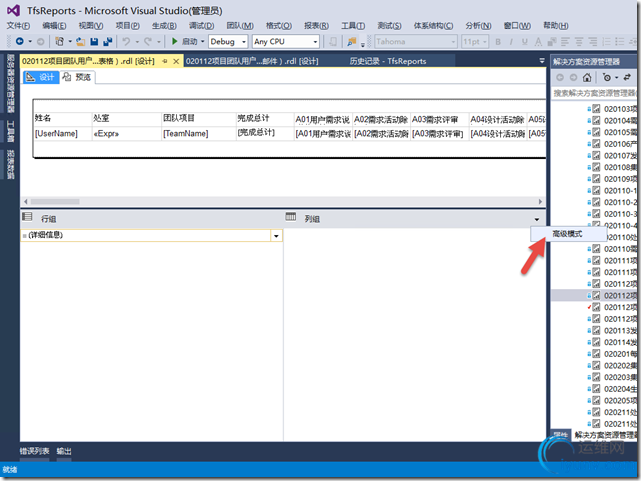Image resolution: width=641 pixels, height=481 pixels.
Task: Open the 文件(F) menu
Action: [x=18, y=26]
